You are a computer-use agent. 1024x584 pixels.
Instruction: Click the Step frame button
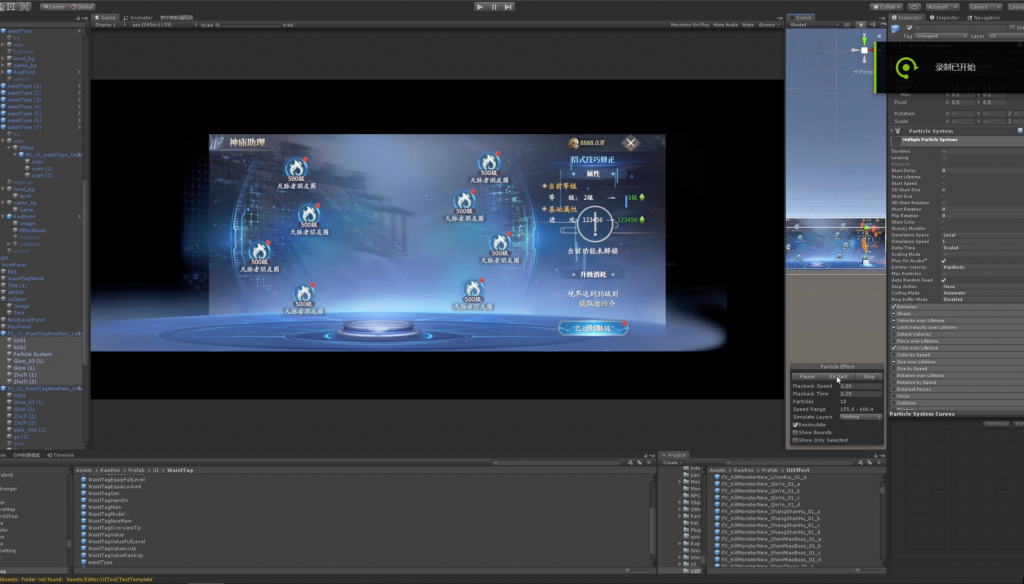pos(508,7)
